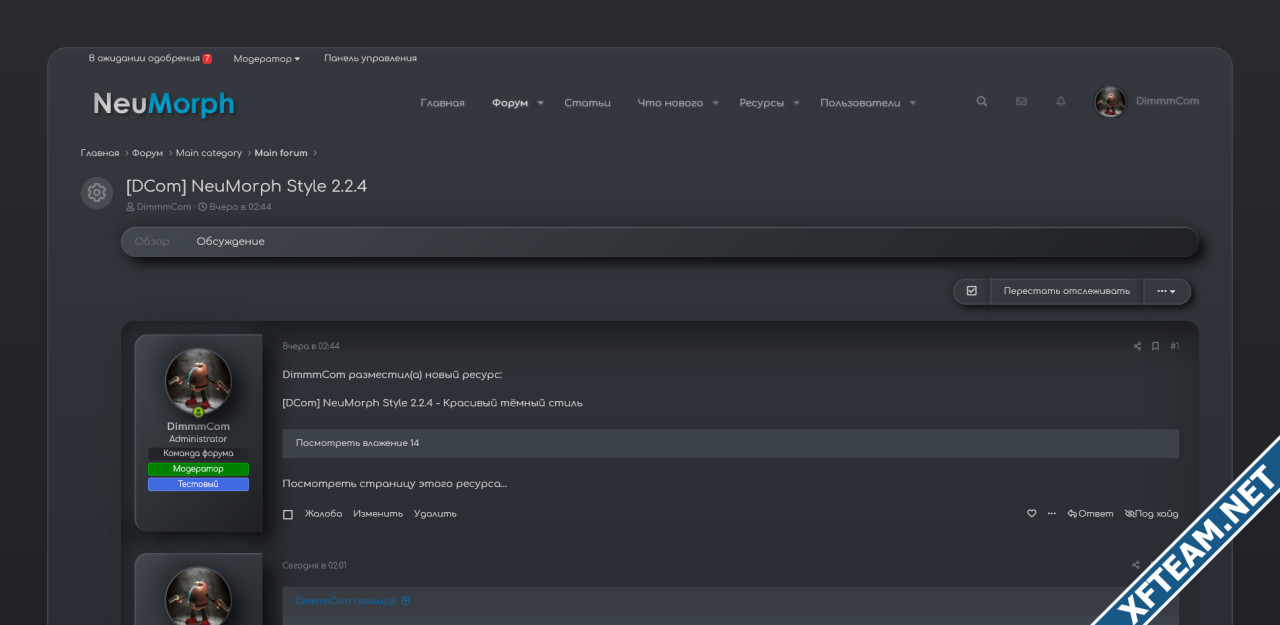Click DimmmCom name in post #1 user card
Image resolution: width=1280 pixels, height=625 pixels.
tap(198, 426)
